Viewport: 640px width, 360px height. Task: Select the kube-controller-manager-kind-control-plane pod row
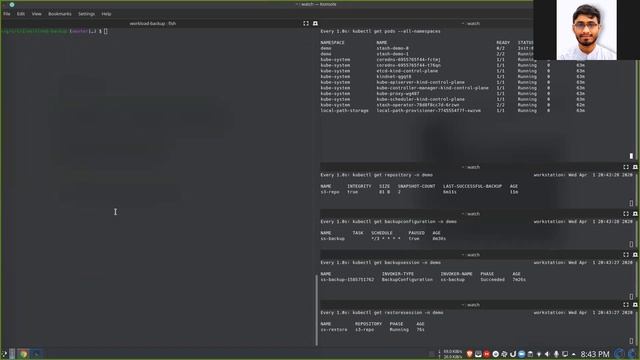pyautogui.click(x=453, y=88)
